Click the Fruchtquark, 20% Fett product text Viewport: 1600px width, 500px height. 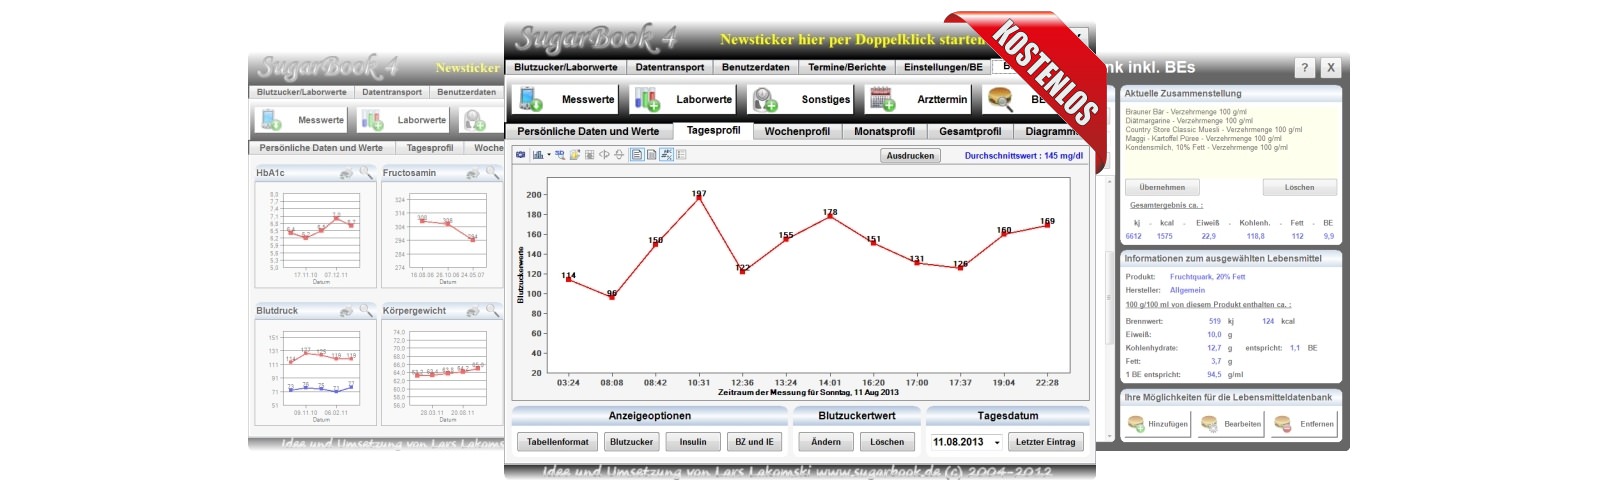pyautogui.click(x=1208, y=277)
